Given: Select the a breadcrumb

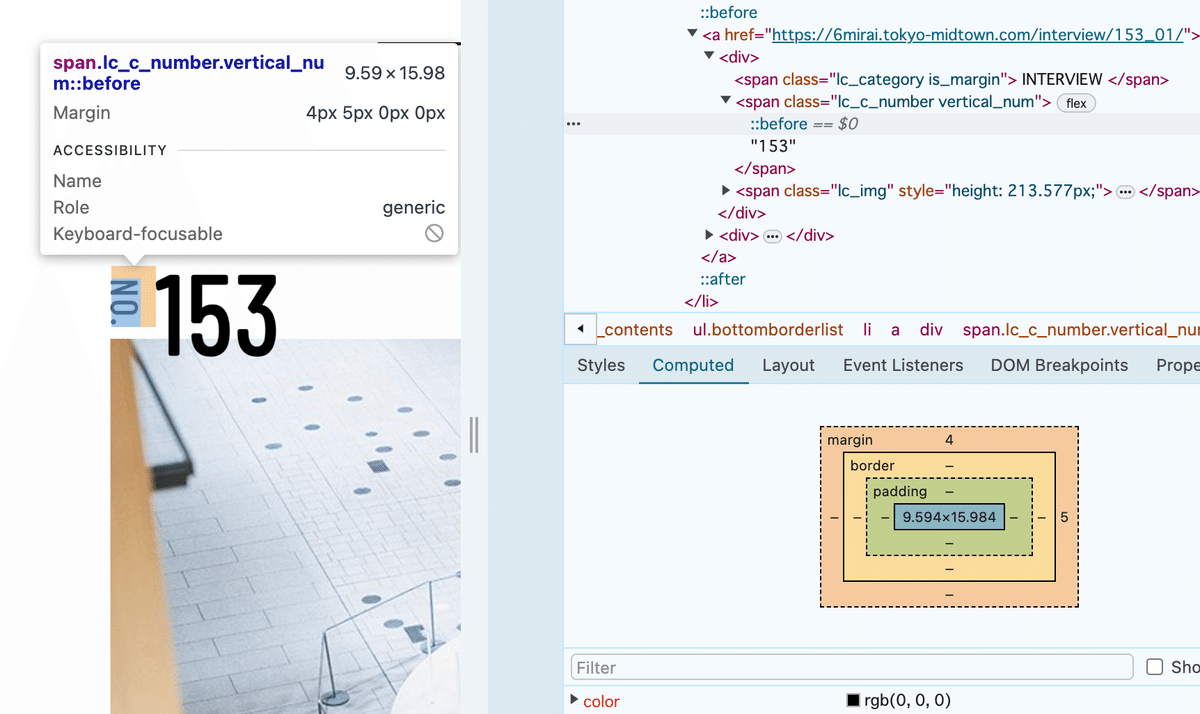Looking at the screenshot, I should pos(896,329).
